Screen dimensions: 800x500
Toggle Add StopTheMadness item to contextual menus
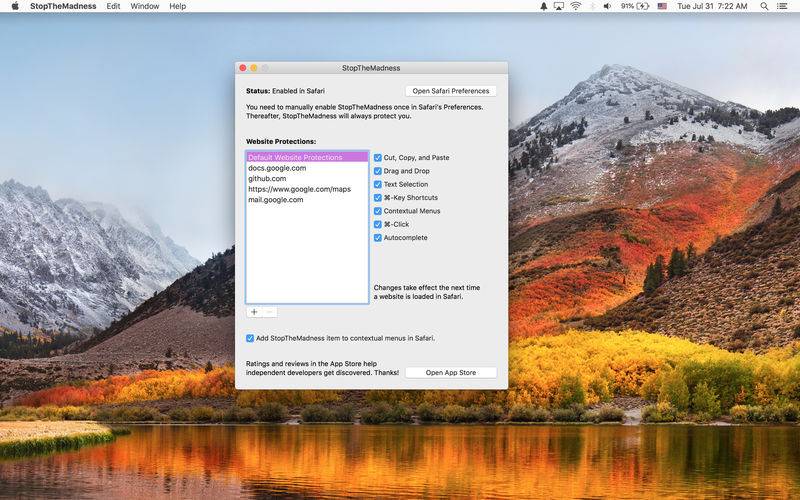tap(249, 338)
